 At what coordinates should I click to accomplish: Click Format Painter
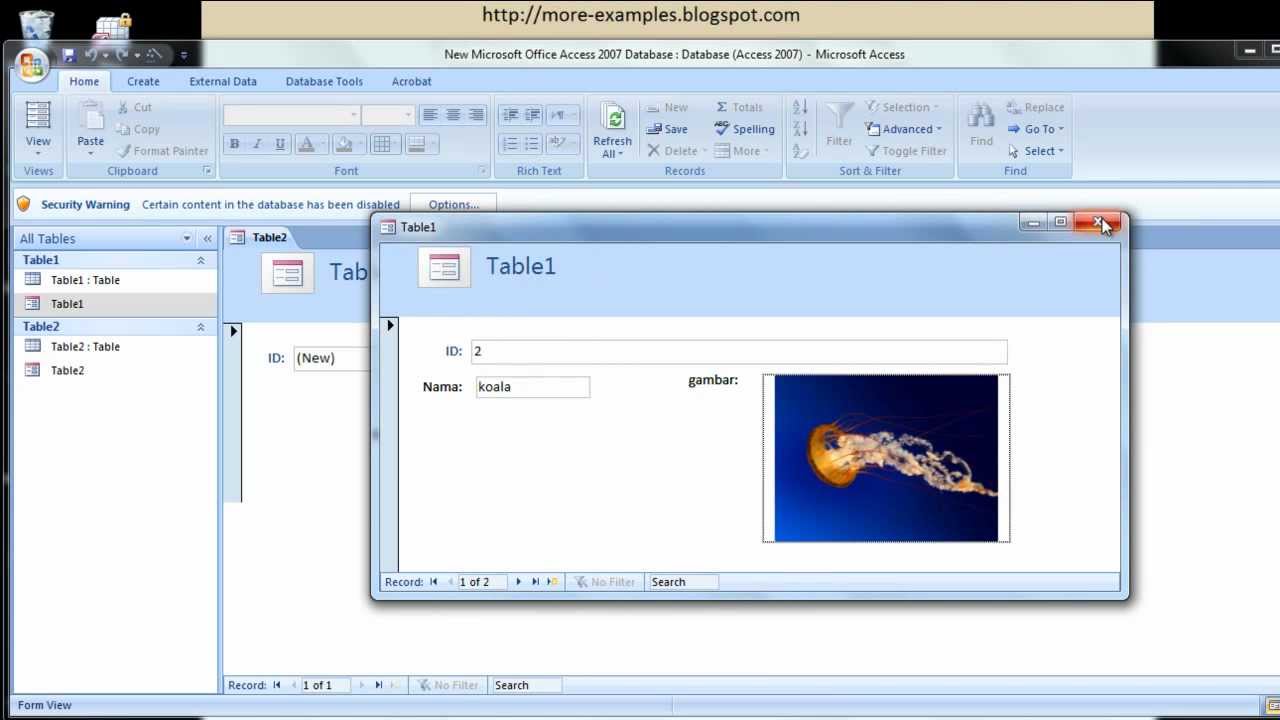tap(162, 151)
